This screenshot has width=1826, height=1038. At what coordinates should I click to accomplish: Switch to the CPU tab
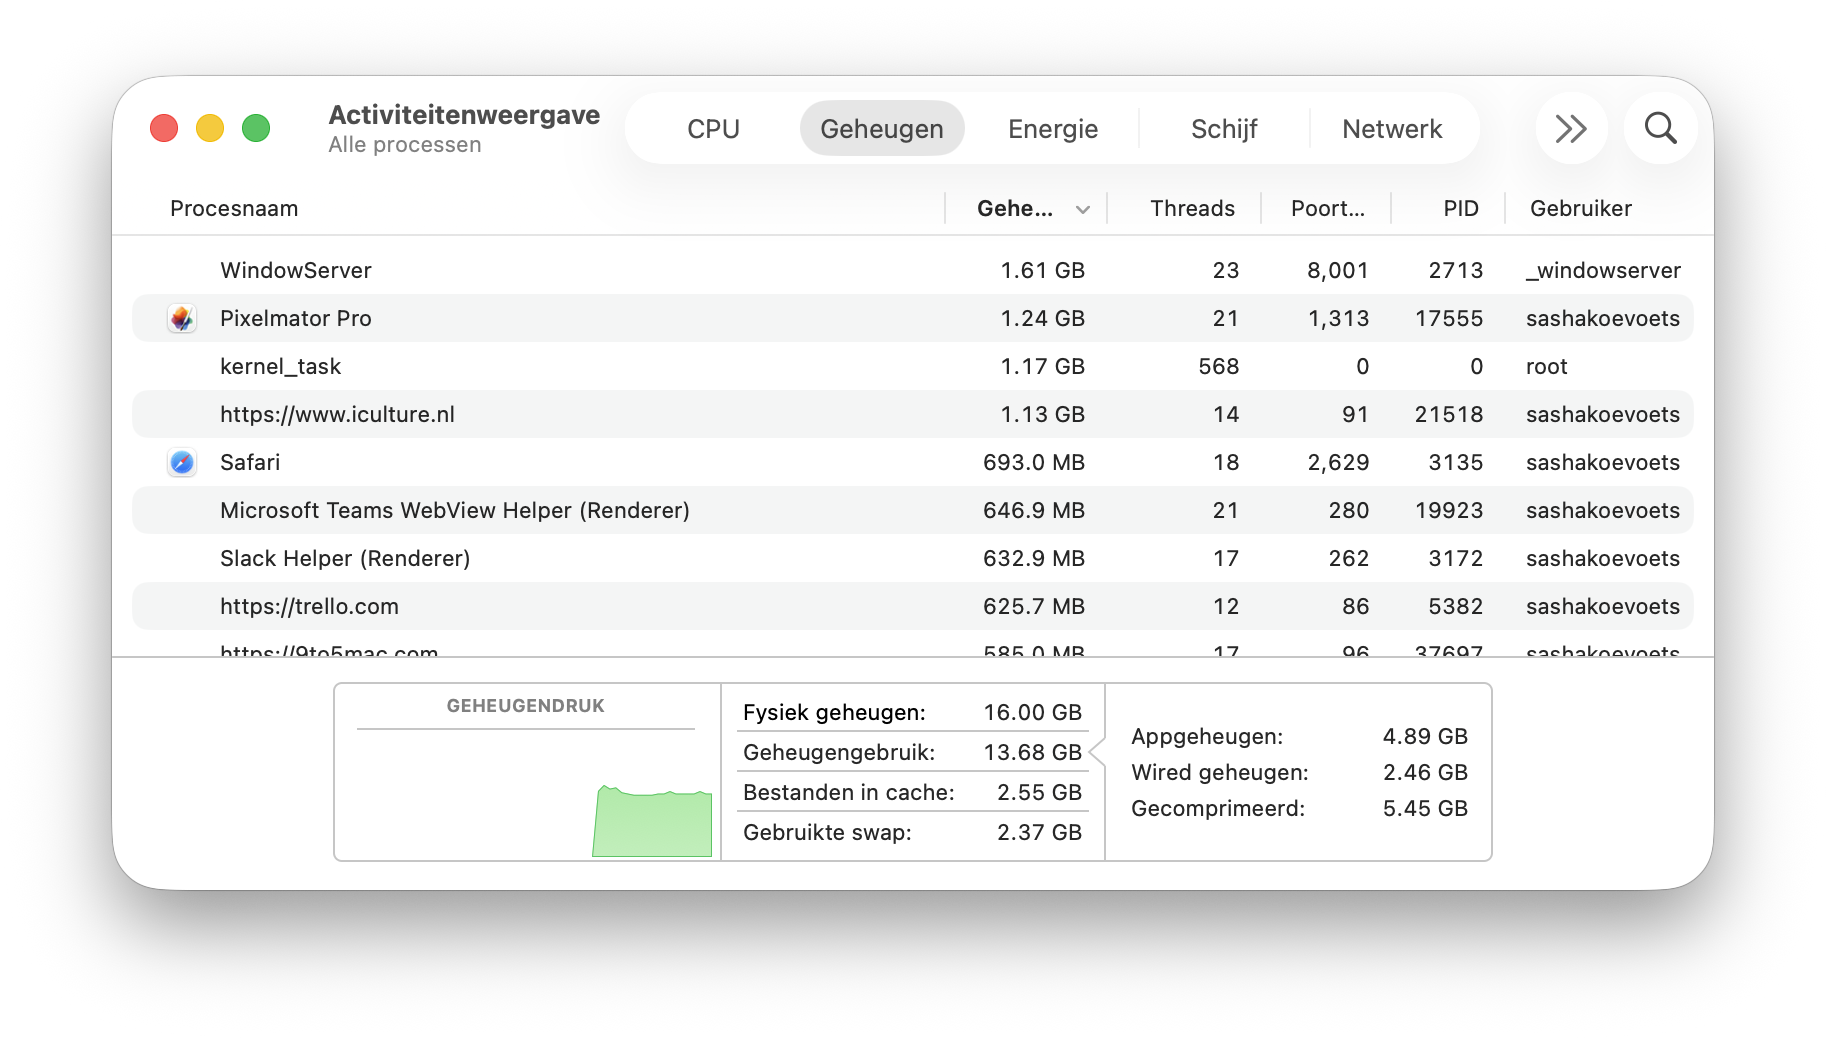(x=713, y=129)
